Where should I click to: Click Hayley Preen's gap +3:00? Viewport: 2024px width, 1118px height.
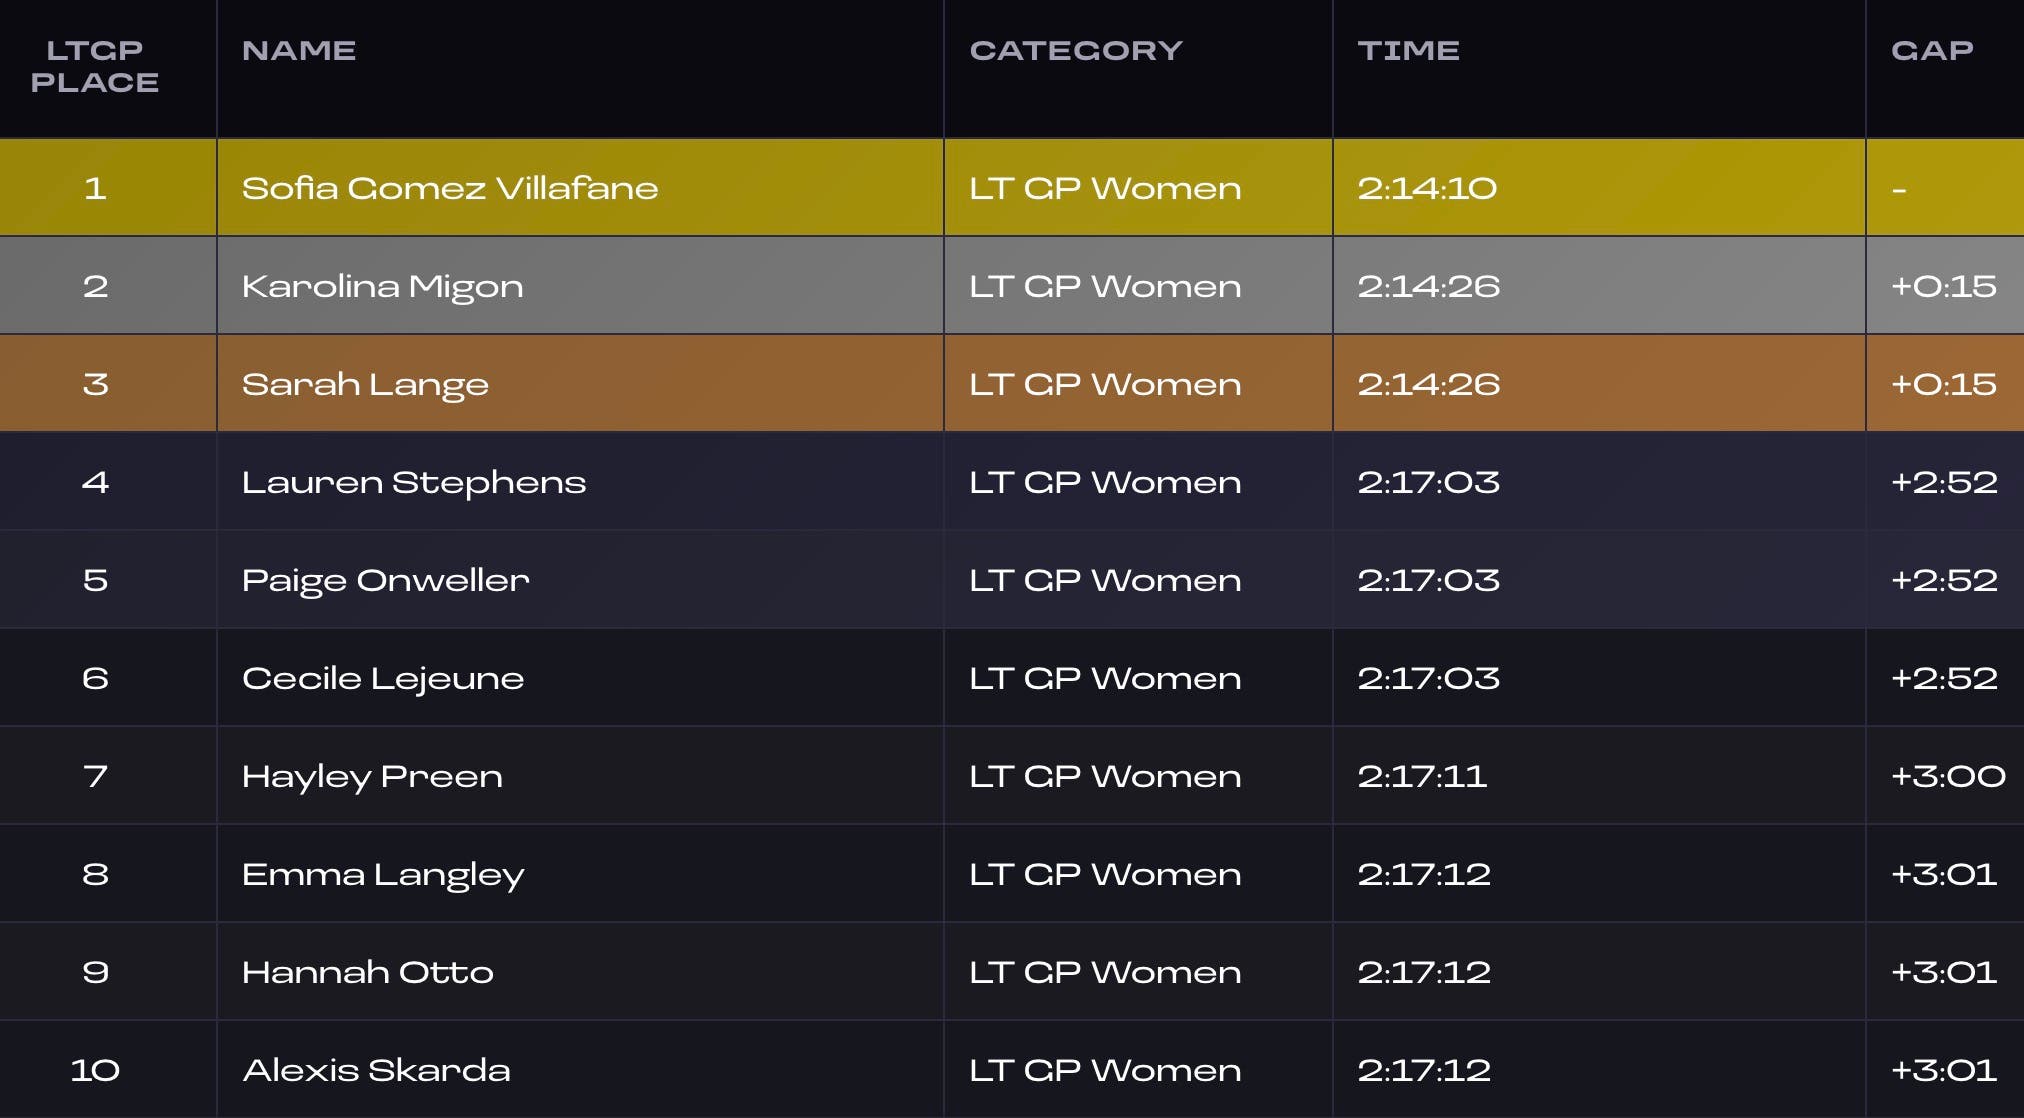[1948, 776]
